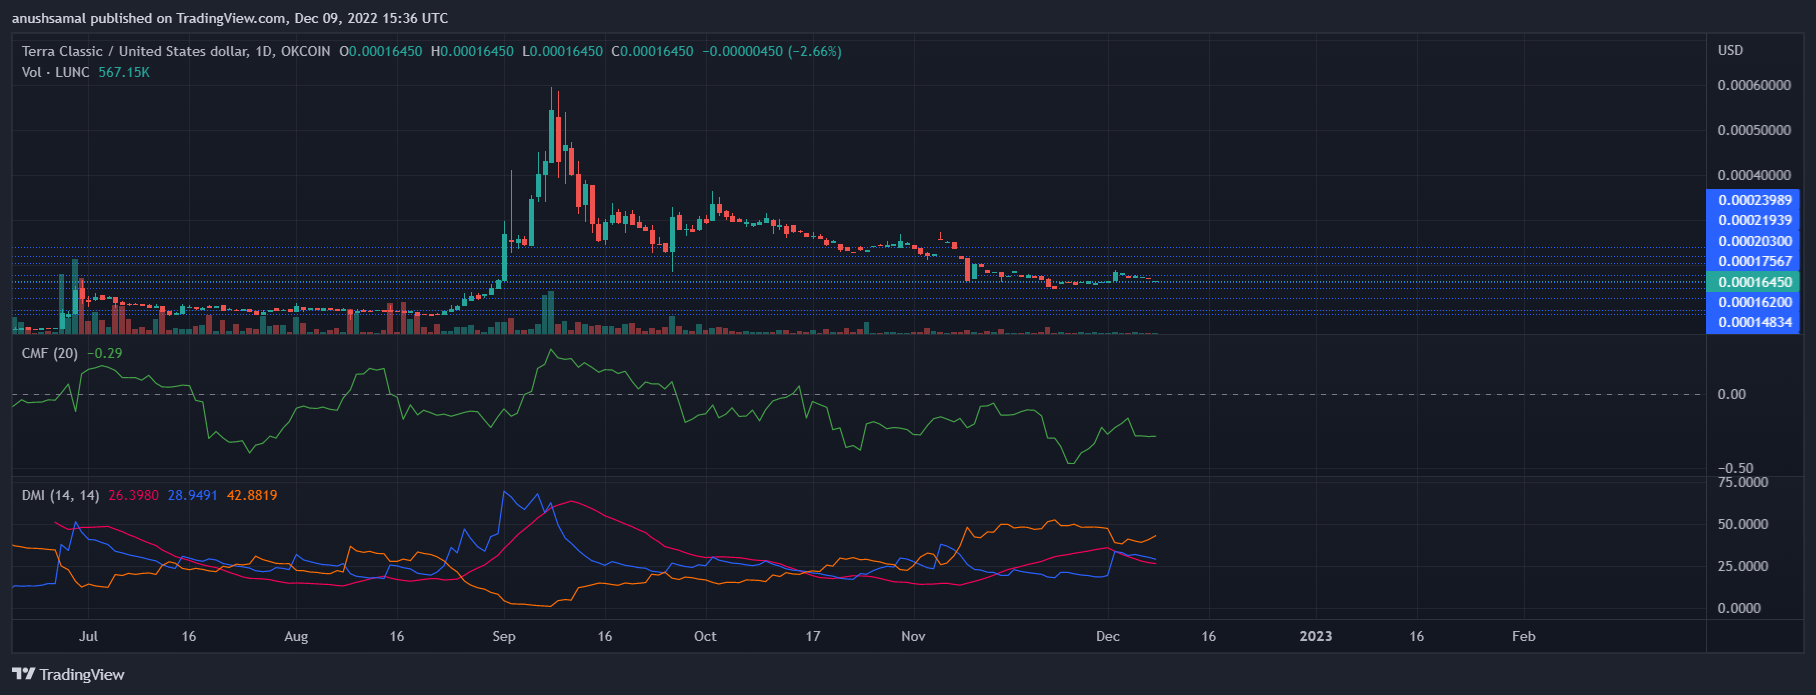
Task: Click the 2023 label on time axis
Action: [x=1315, y=636]
